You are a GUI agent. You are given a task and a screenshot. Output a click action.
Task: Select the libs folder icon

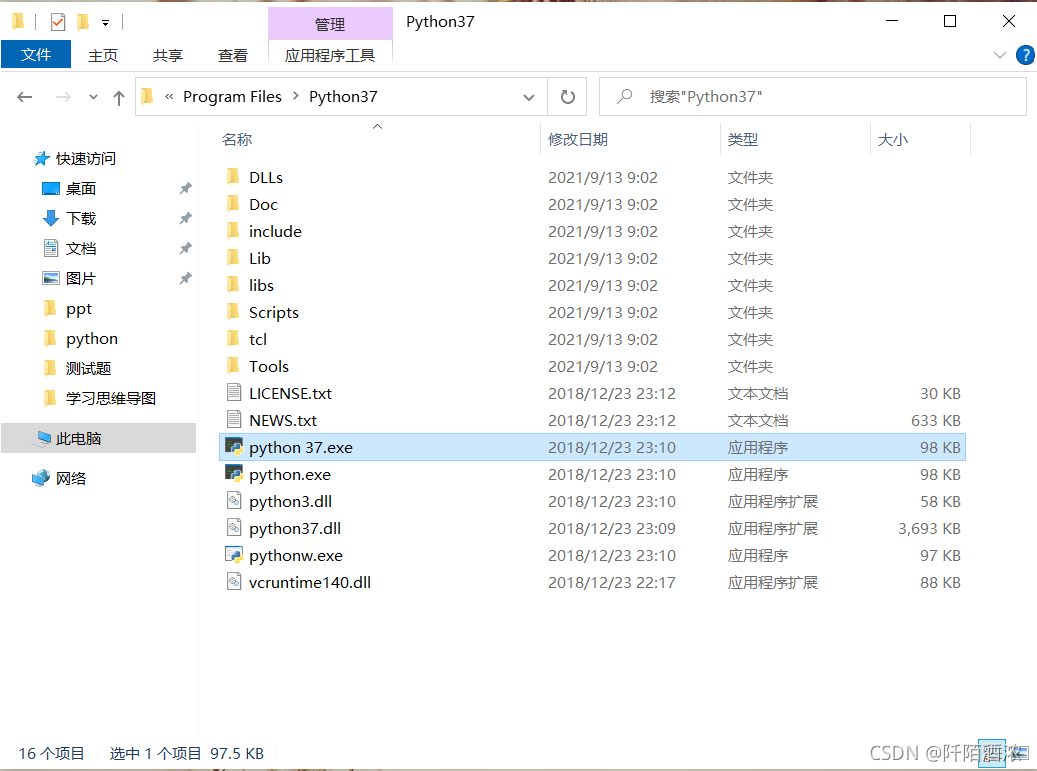click(x=233, y=284)
